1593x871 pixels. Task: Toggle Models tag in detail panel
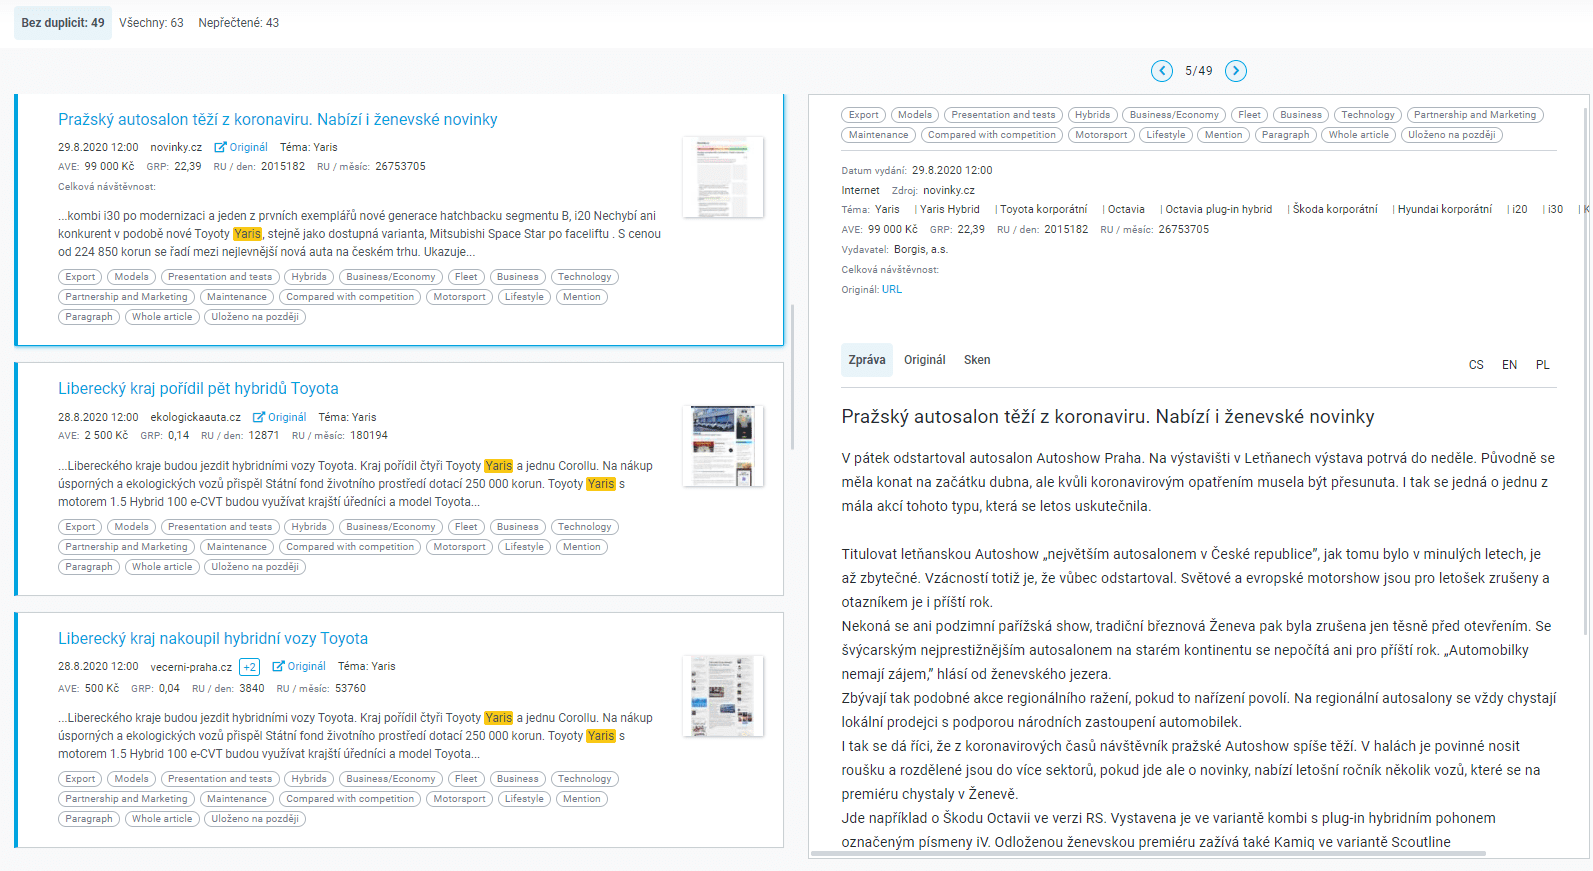point(915,115)
